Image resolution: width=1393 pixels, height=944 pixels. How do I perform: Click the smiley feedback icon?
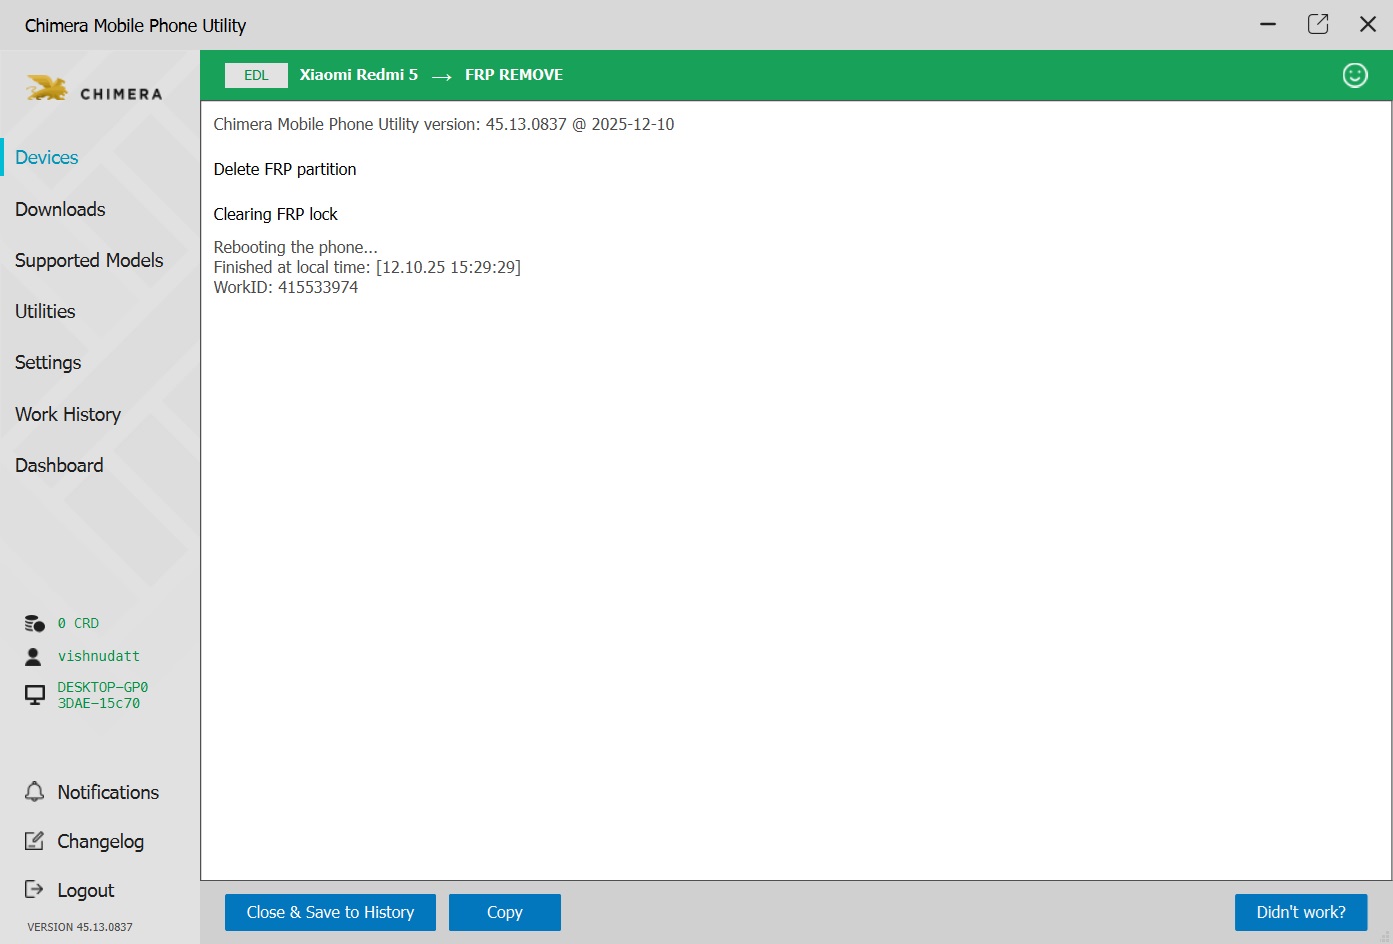(1355, 75)
